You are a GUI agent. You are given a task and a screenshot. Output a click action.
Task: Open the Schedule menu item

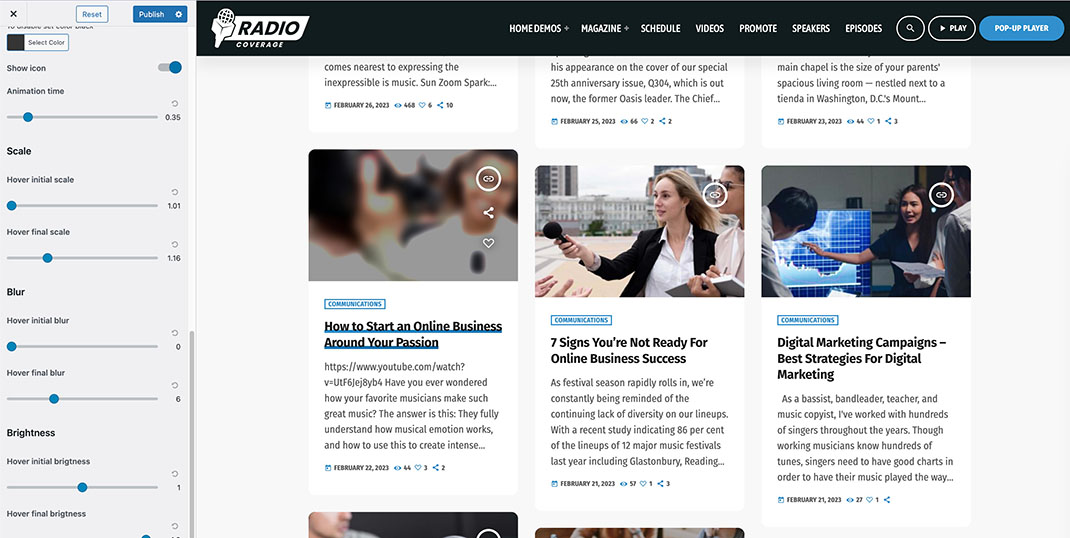click(661, 29)
